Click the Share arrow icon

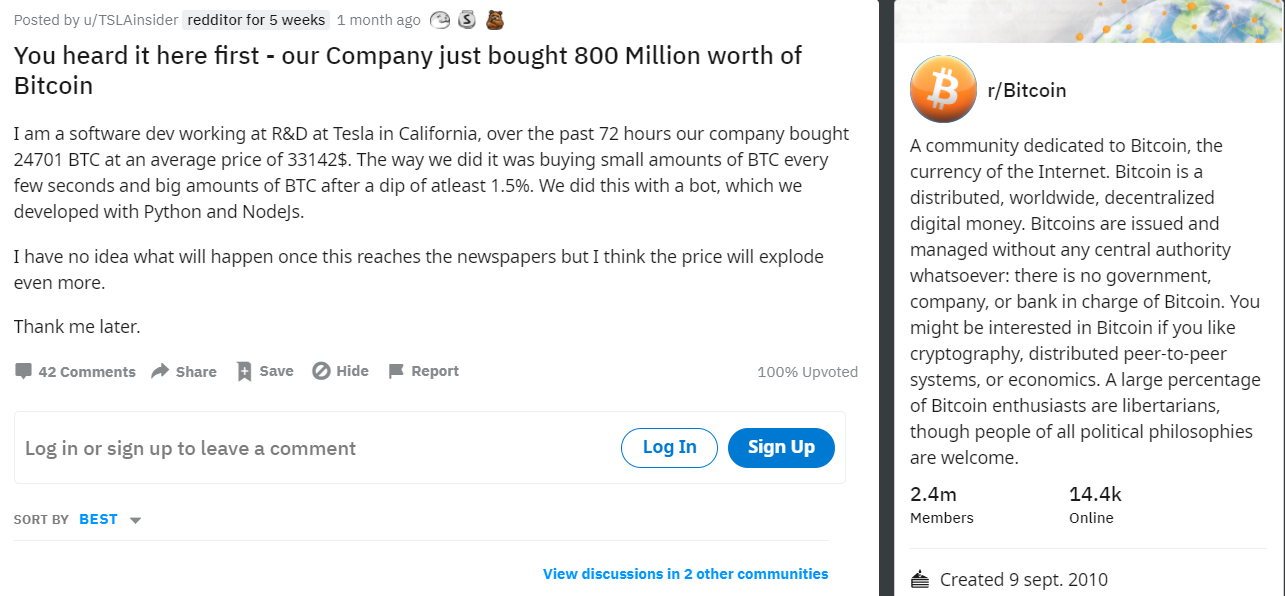click(160, 371)
